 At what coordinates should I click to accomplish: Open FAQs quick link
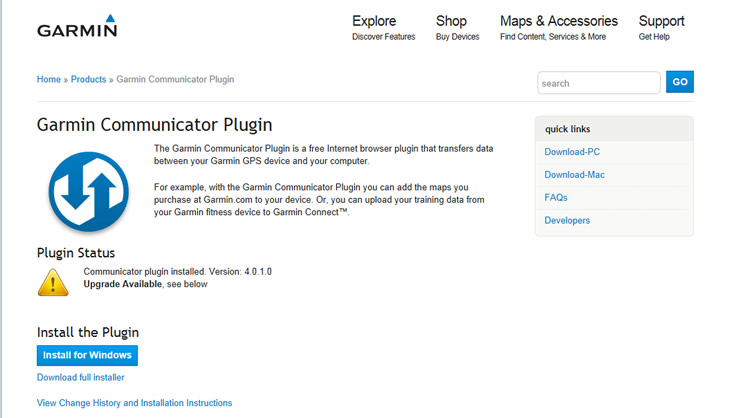556,197
